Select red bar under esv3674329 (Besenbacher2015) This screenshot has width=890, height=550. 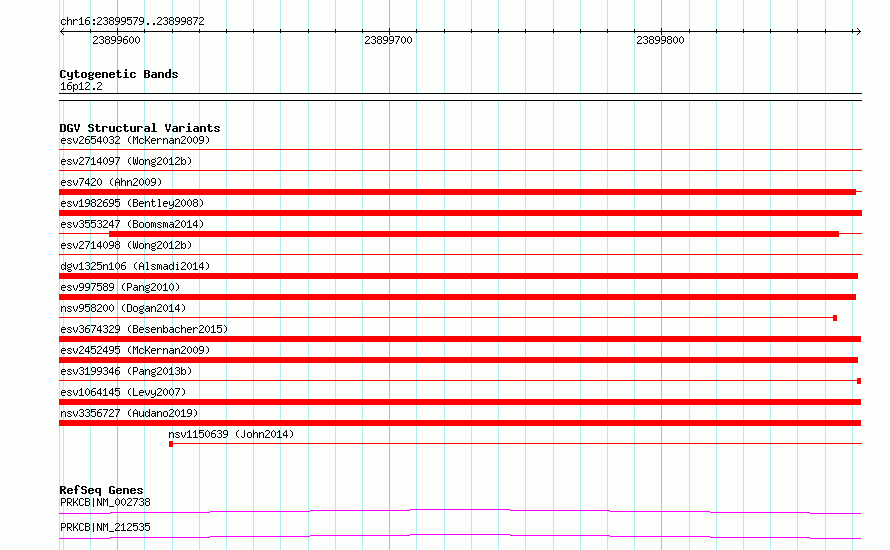pyautogui.click(x=460, y=339)
